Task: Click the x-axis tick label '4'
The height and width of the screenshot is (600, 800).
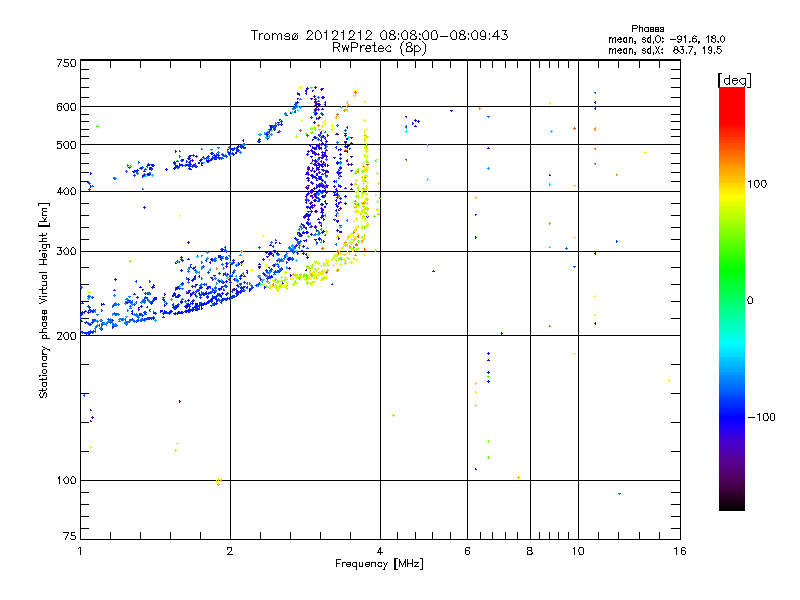Action: click(x=380, y=551)
